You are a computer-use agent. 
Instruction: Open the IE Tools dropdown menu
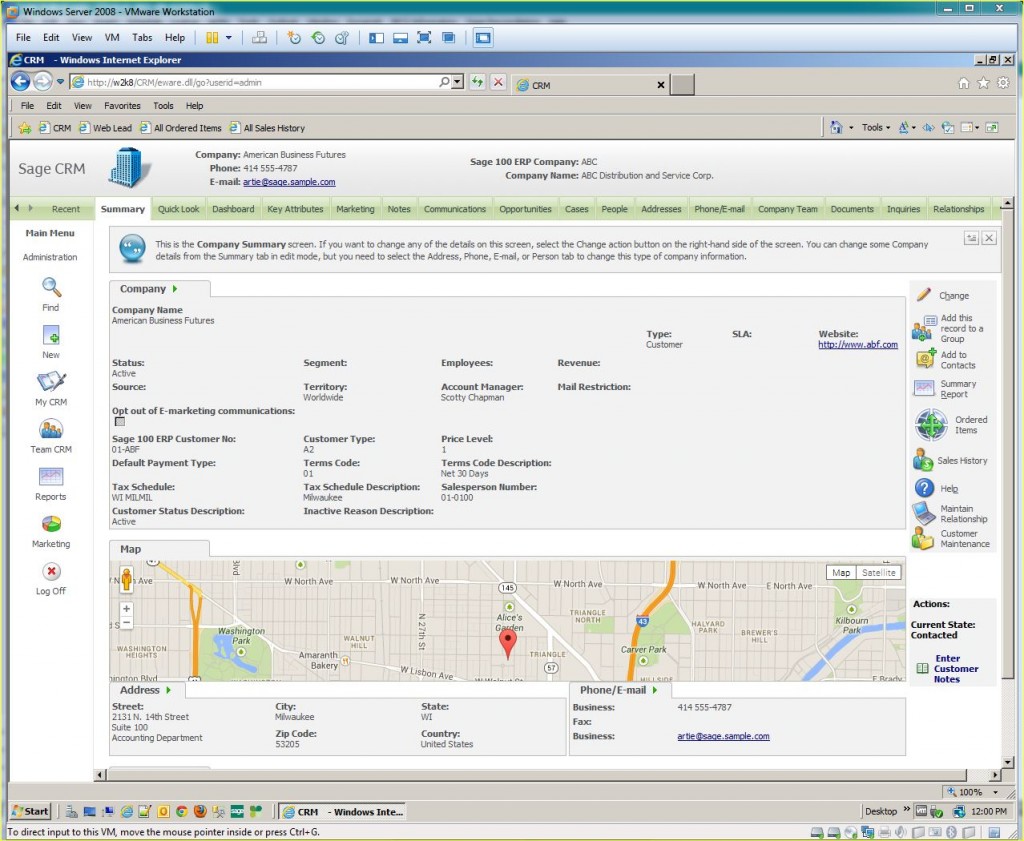click(877, 127)
